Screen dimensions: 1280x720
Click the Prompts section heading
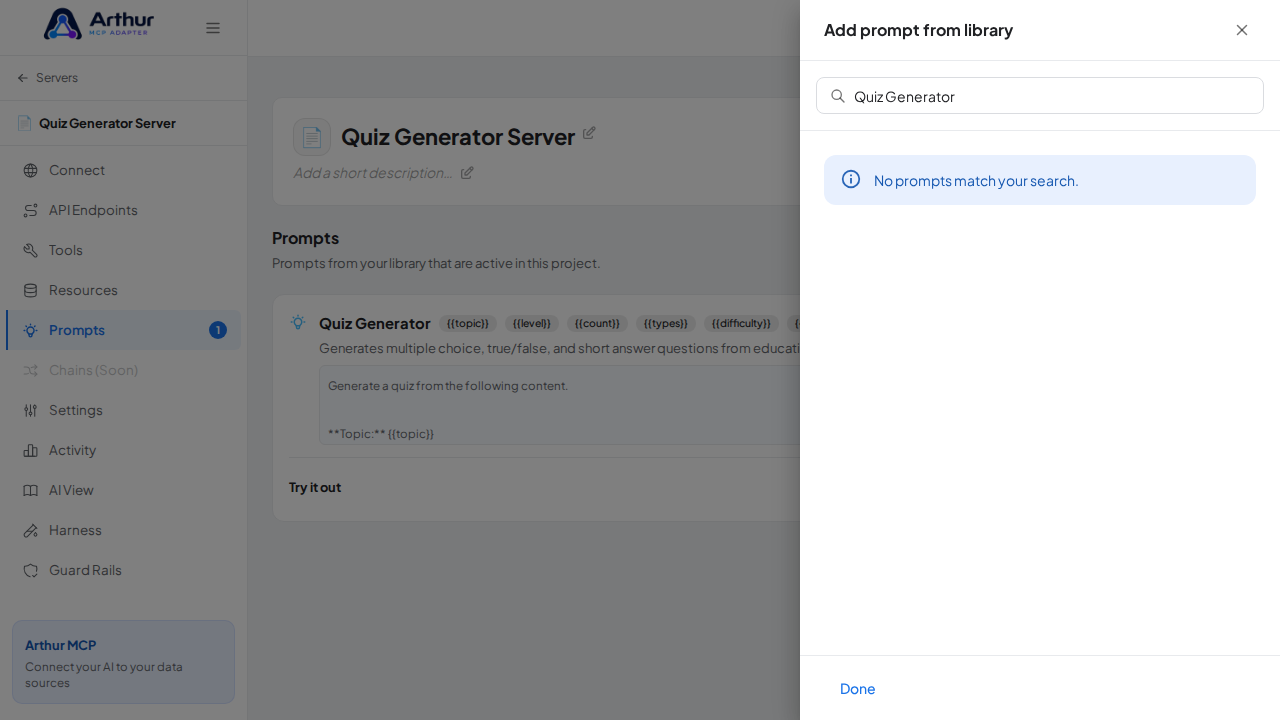pyautogui.click(x=306, y=238)
